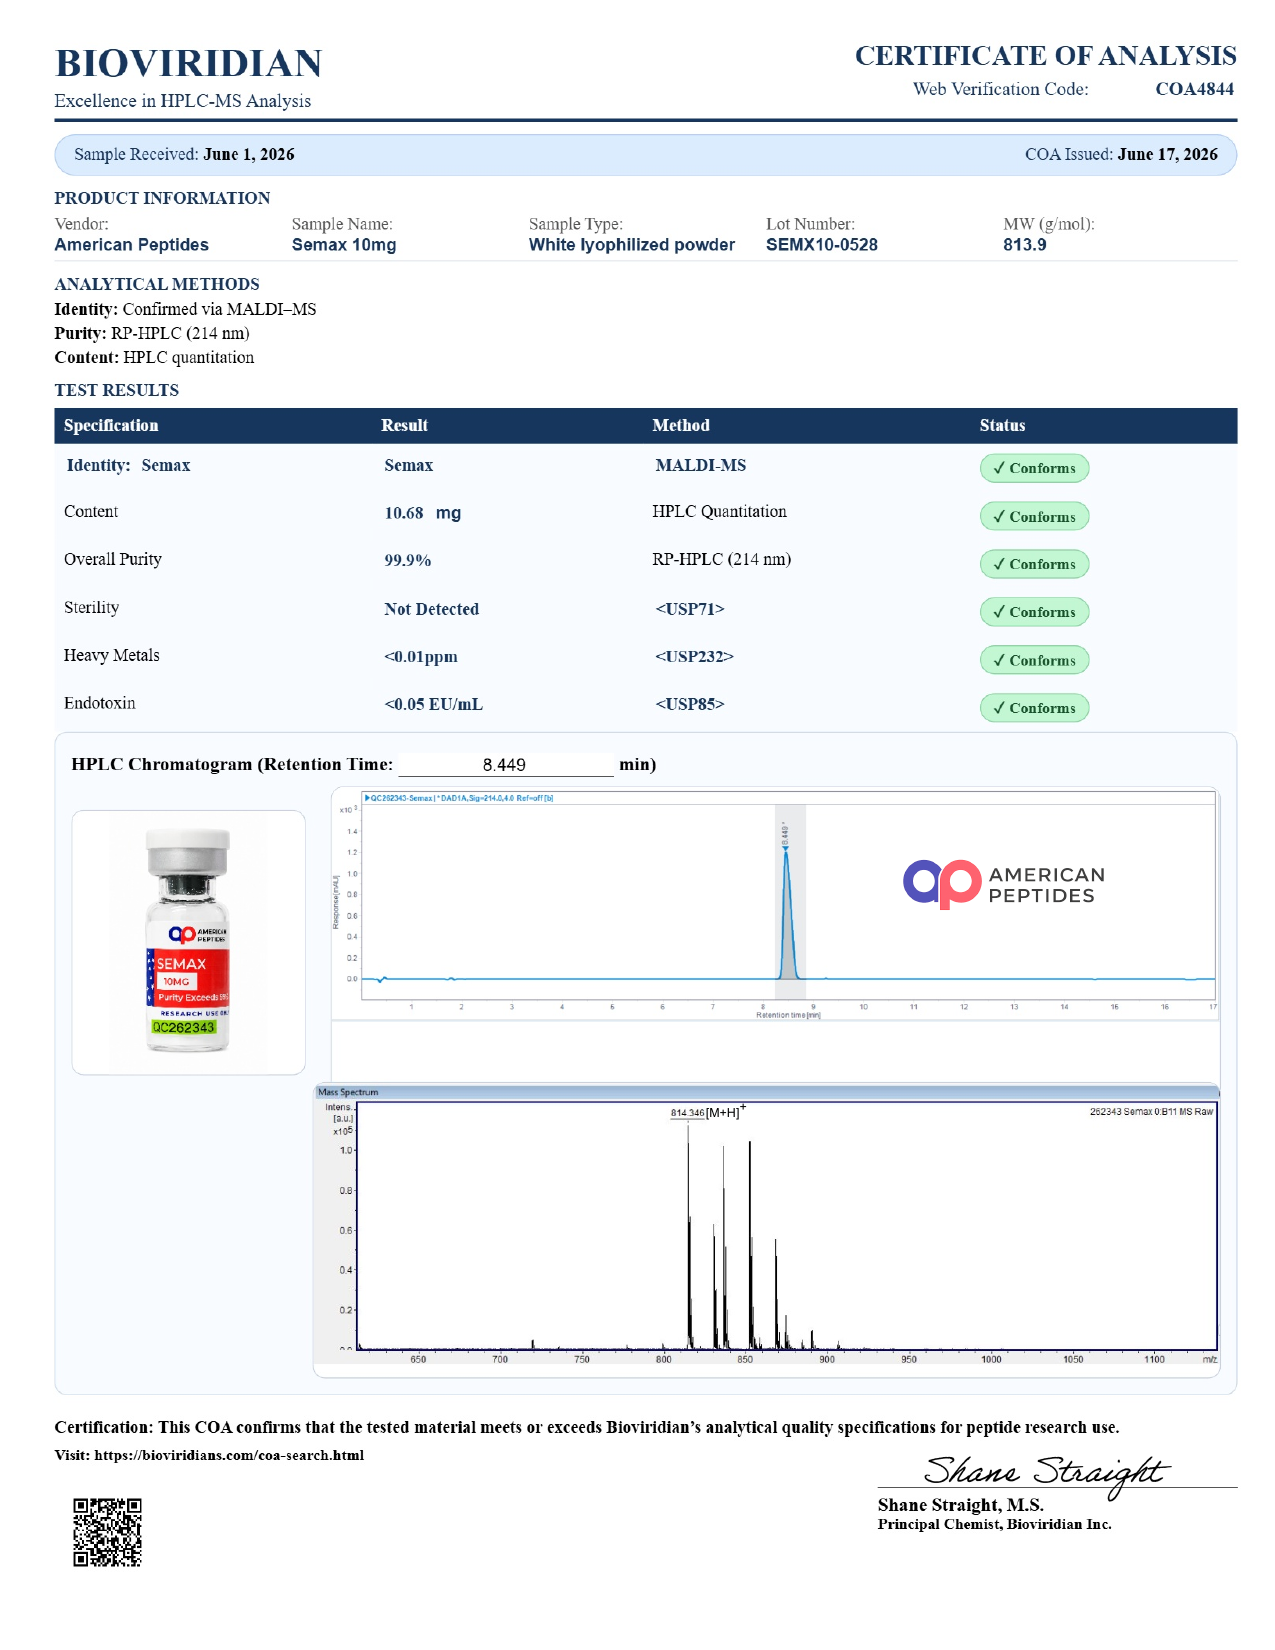The width and height of the screenshot is (1275, 1650).
Task: Click the BIOVIRIDIAN company title
Action: (189, 63)
